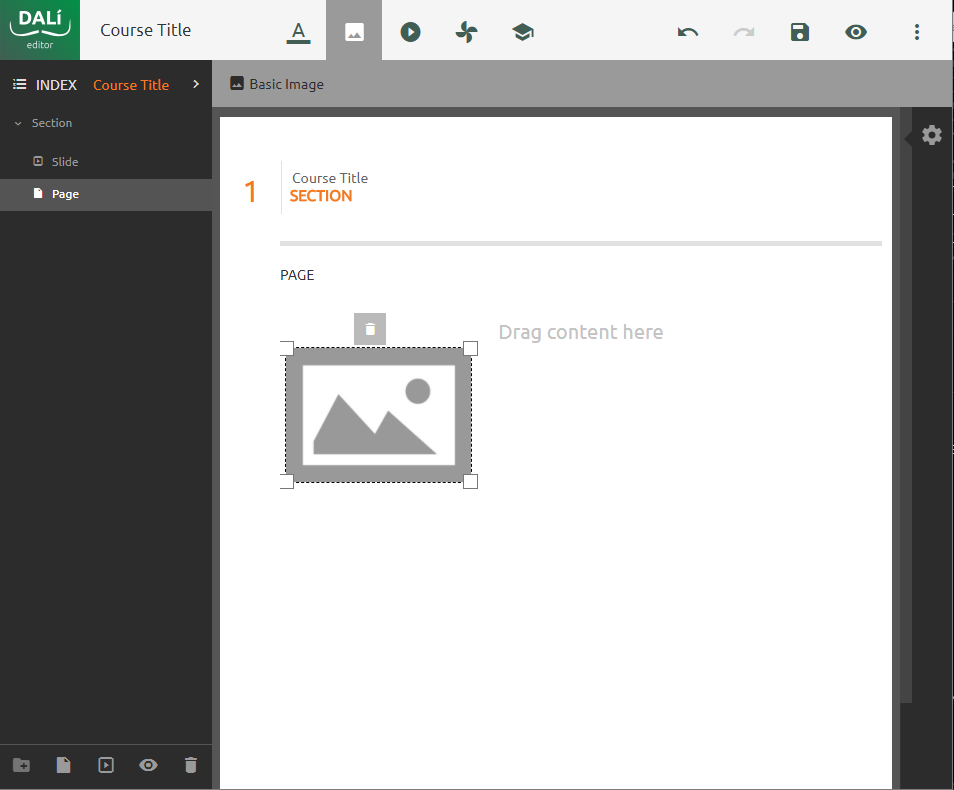Open the animations pinwheel category
Viewport: 954px width, 790px height.
tap(466, 32)
